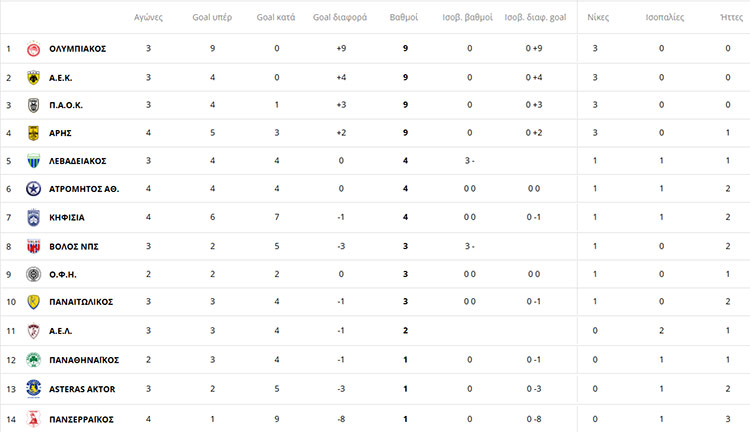Click the Α.Ε.Λ. table row name
The image size is (750, 432).
click(x=61, y=330)
